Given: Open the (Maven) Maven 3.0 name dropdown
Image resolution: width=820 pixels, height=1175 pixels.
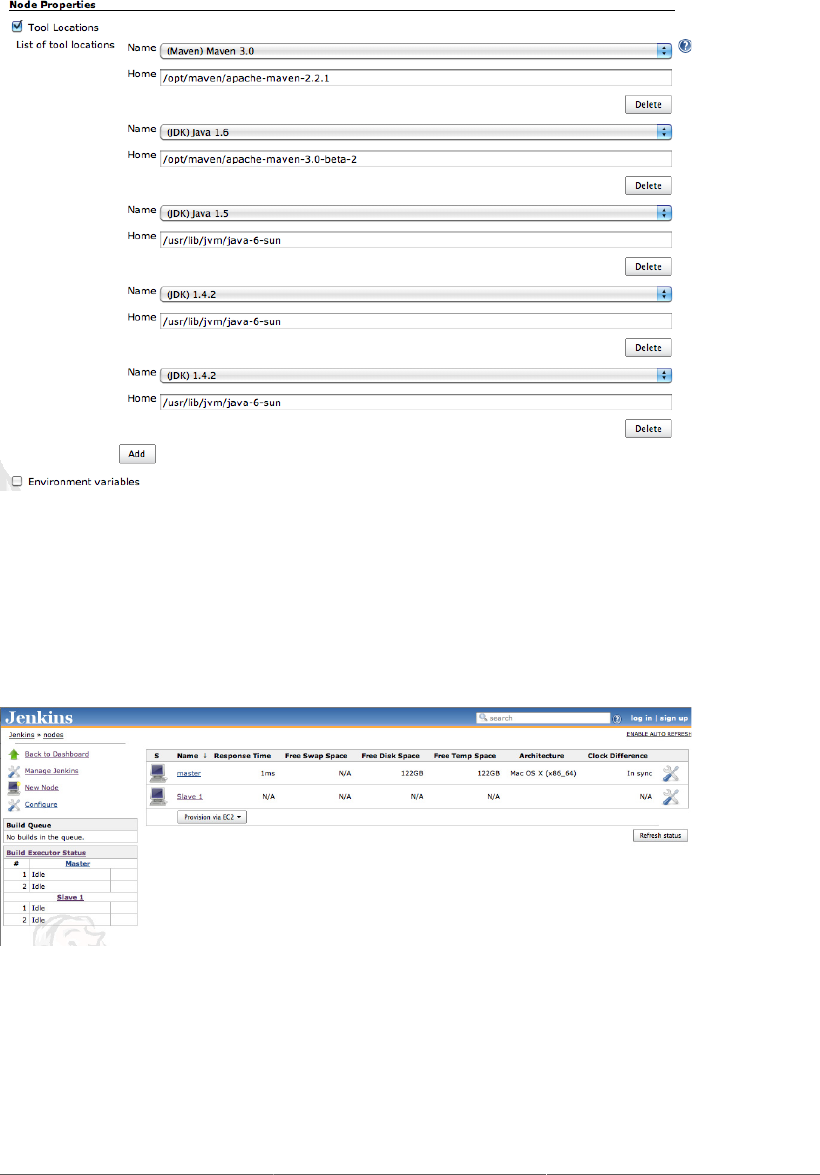Looking at the screenshot, I should point(416,51).
